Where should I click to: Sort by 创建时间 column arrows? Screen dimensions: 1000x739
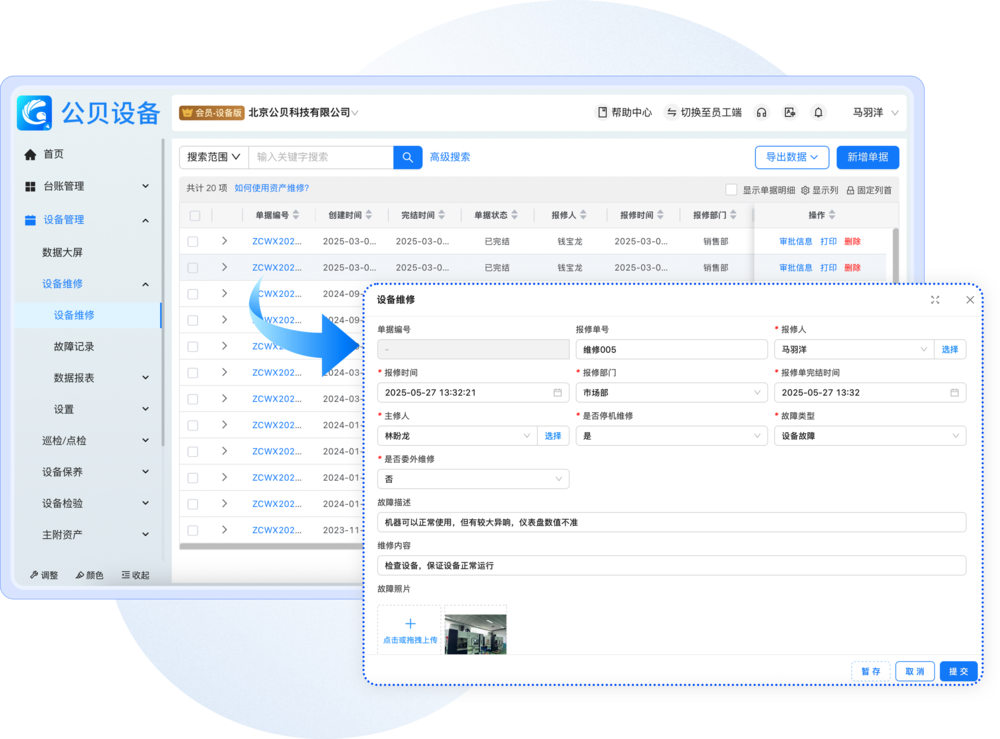pos(369,215)
